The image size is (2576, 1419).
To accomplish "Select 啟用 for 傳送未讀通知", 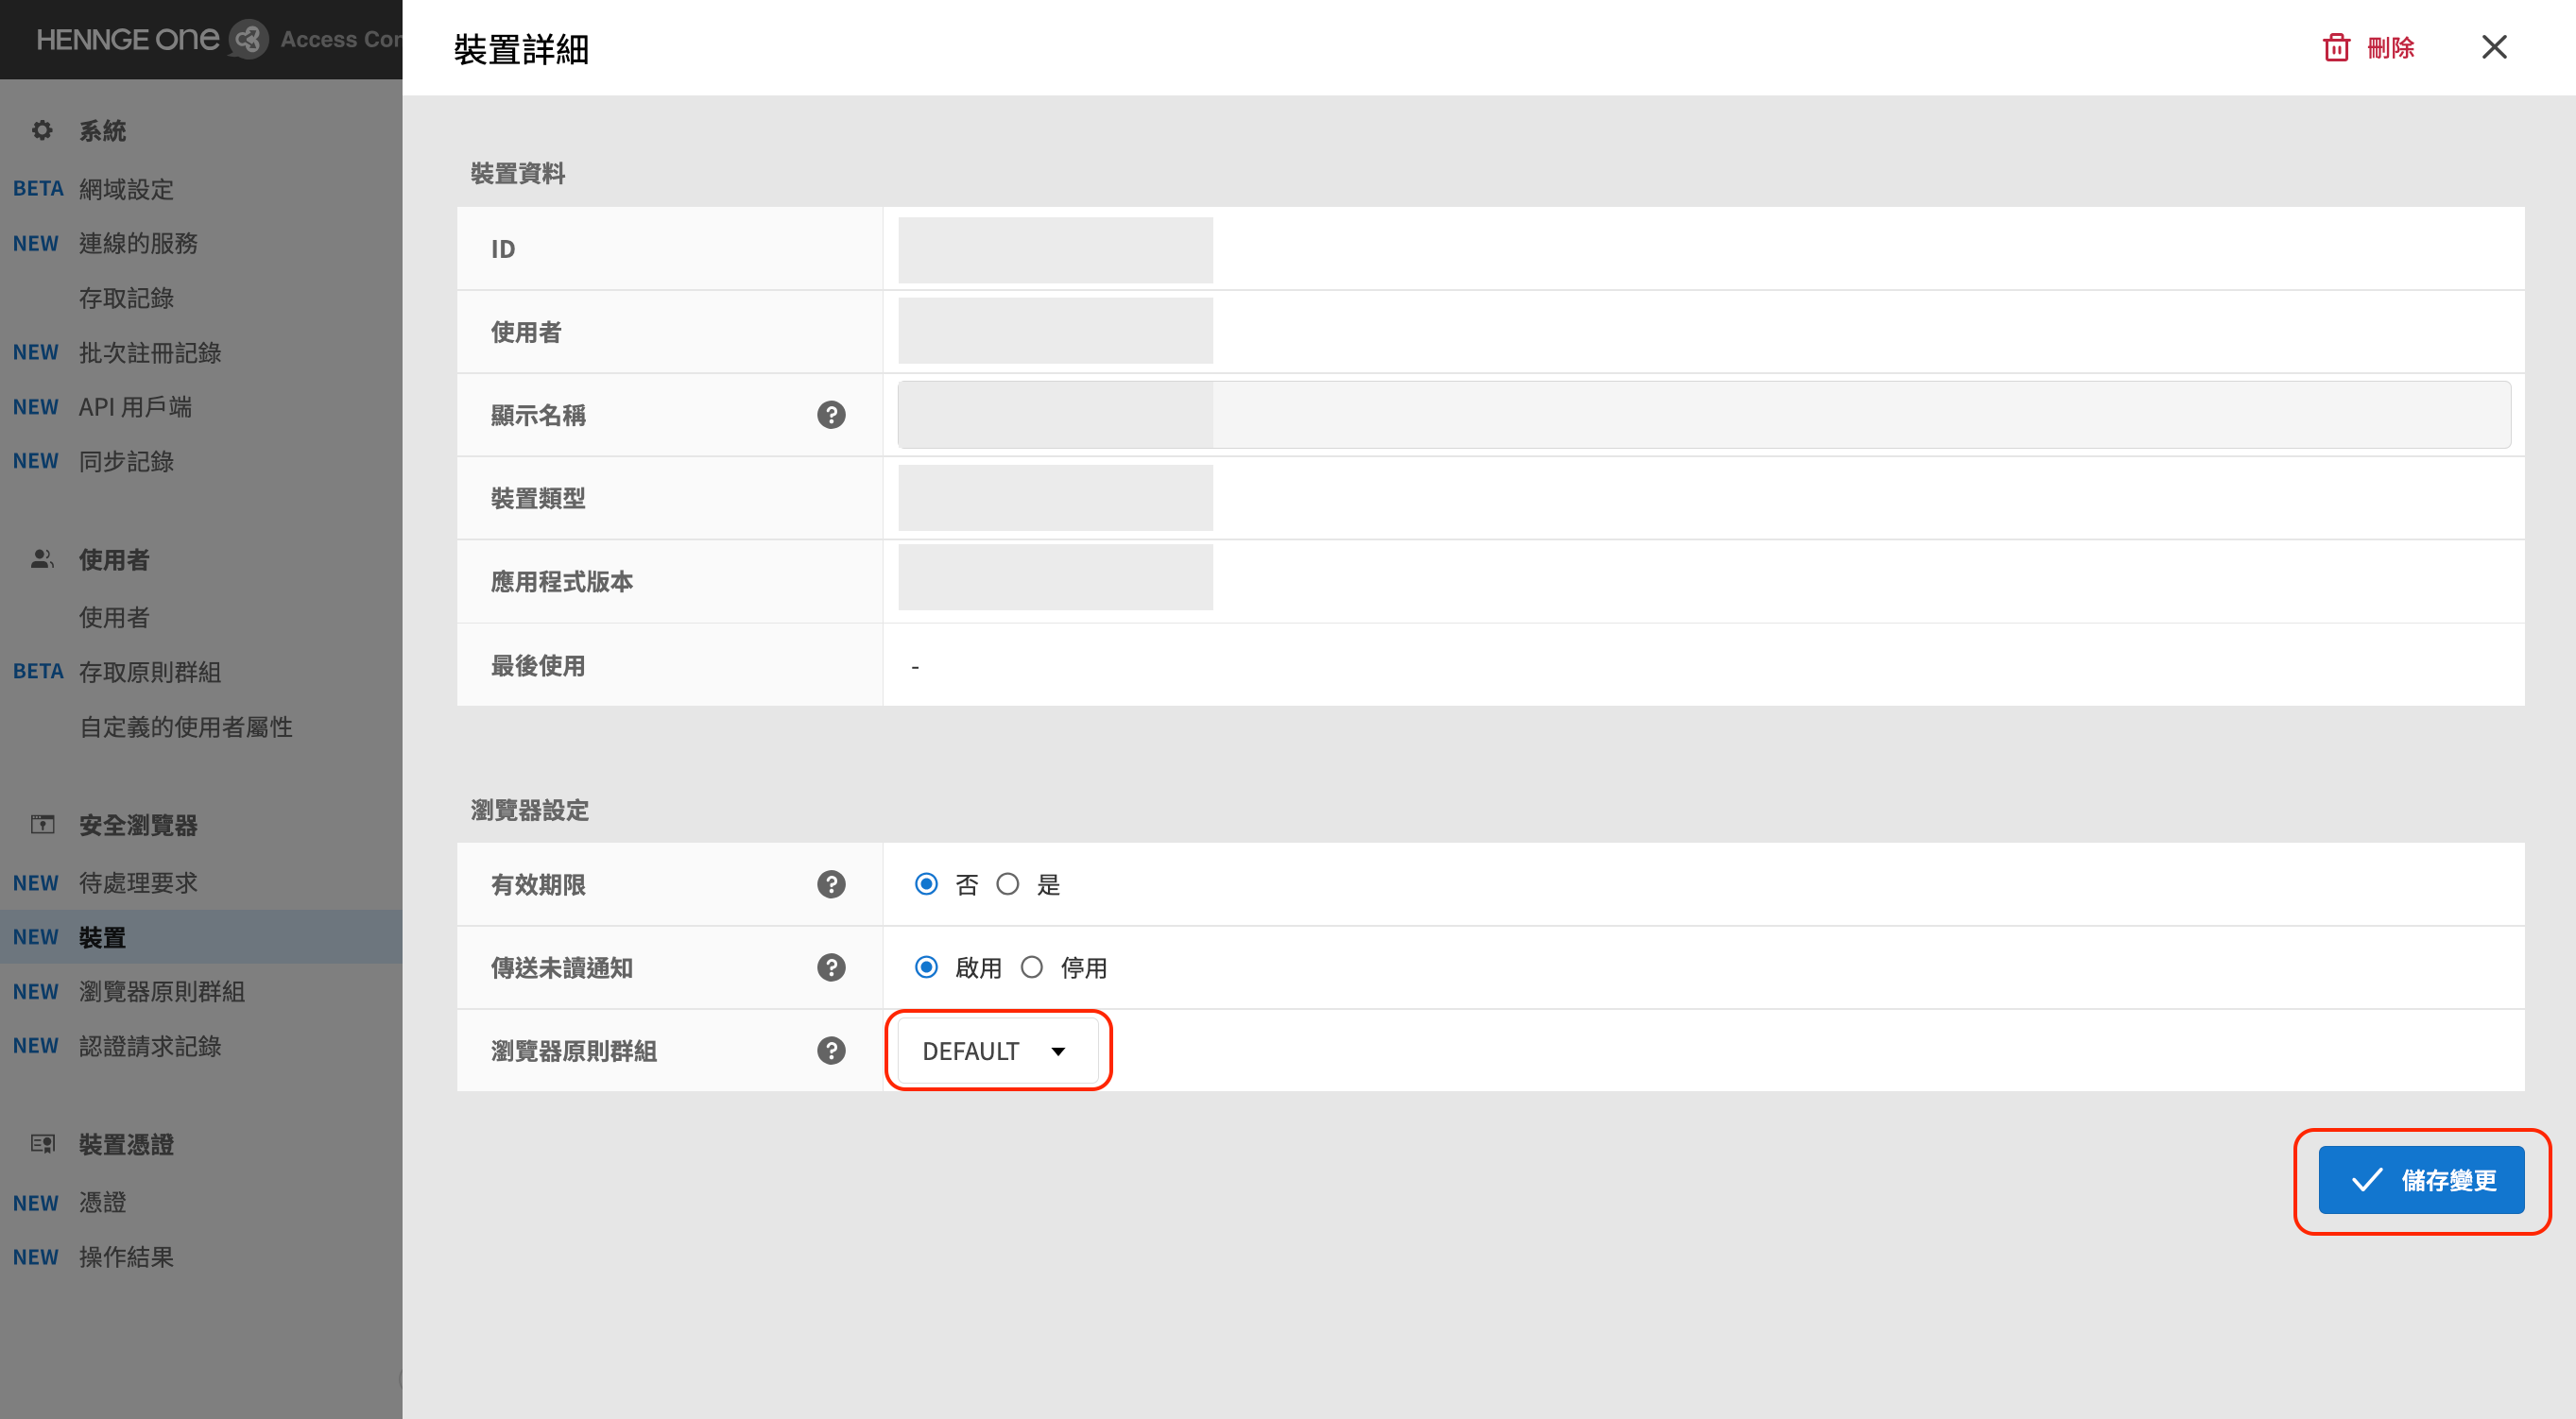I will (927, 967).
